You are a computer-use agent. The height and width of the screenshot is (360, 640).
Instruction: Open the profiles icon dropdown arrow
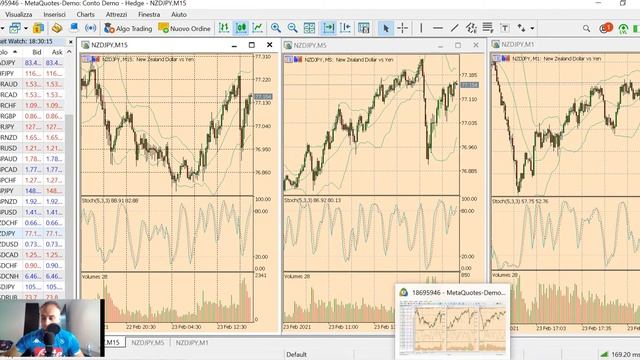coord(26,28)
